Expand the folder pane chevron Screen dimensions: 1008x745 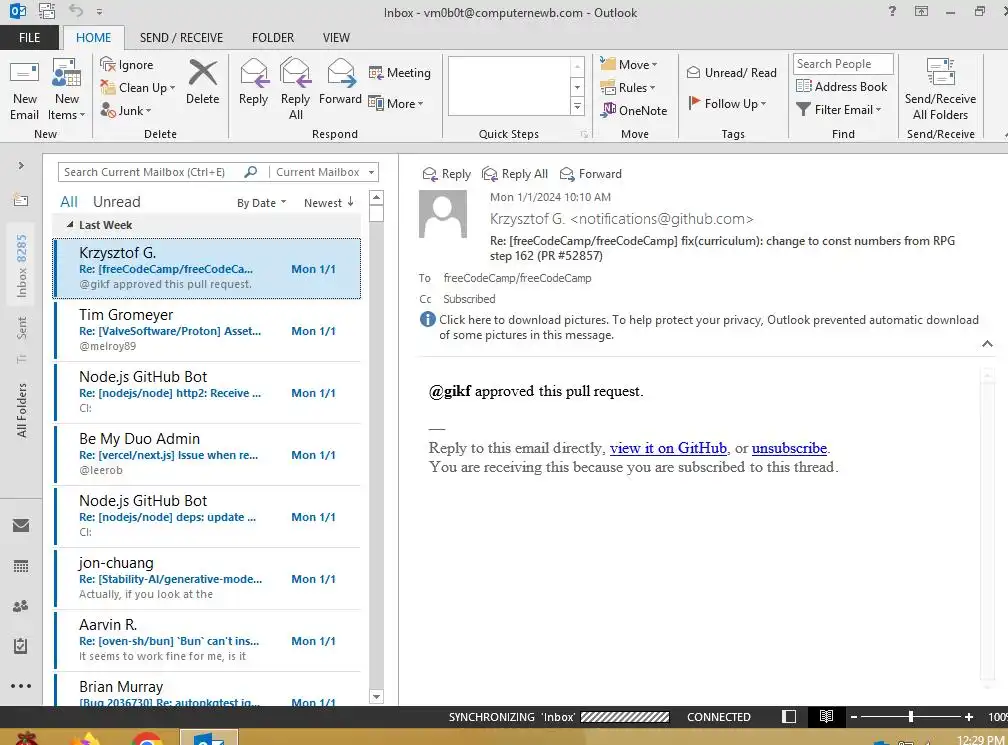pyautogui.click(x=21, y=166)
